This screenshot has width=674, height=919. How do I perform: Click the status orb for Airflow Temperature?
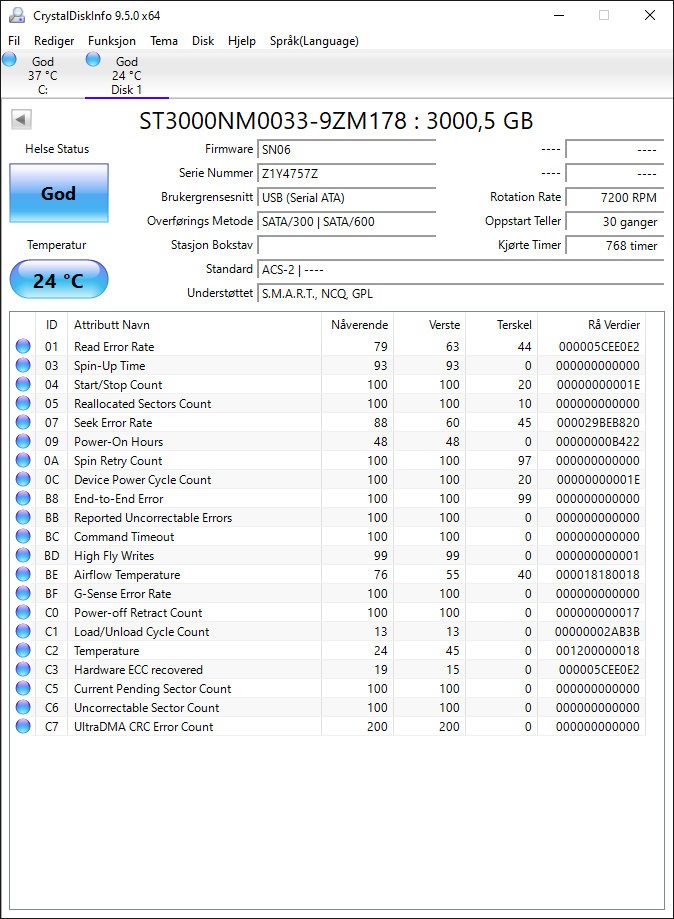pyautogui.click(x=23, y=574)
